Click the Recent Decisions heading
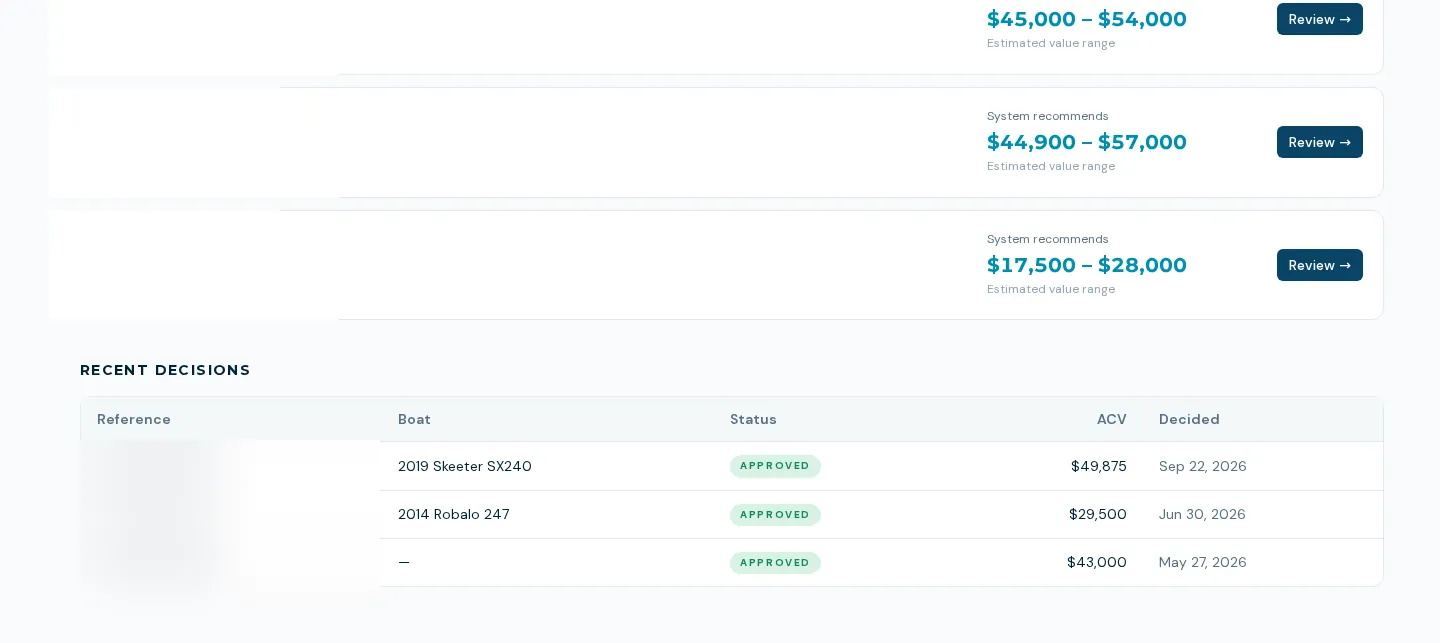The width and height of the screenshot is (1440, 643). (x=165, y=370)
